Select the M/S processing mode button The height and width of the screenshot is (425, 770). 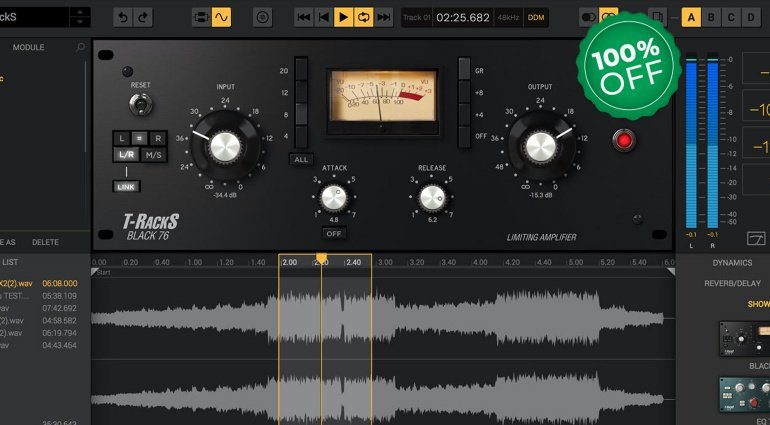point(154,155)
